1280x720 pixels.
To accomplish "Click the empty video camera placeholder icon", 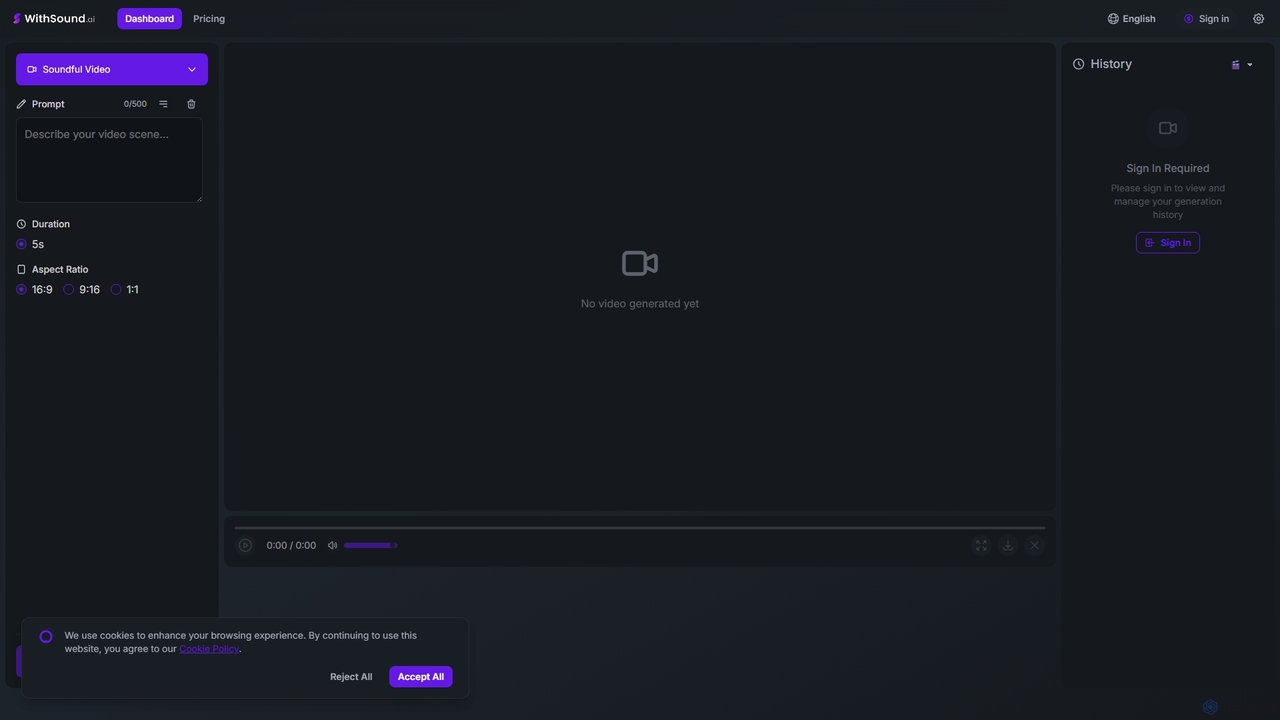I will [640, 263].
